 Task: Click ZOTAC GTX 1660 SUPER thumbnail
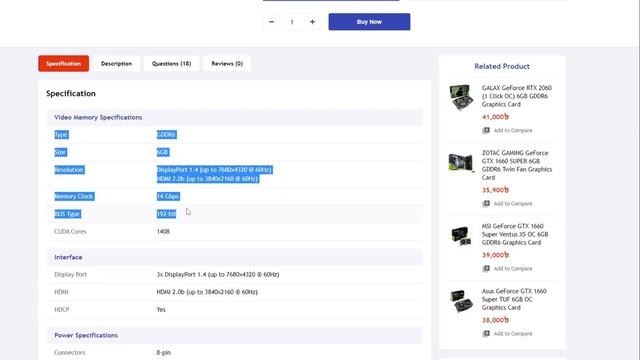pos(461,162)
